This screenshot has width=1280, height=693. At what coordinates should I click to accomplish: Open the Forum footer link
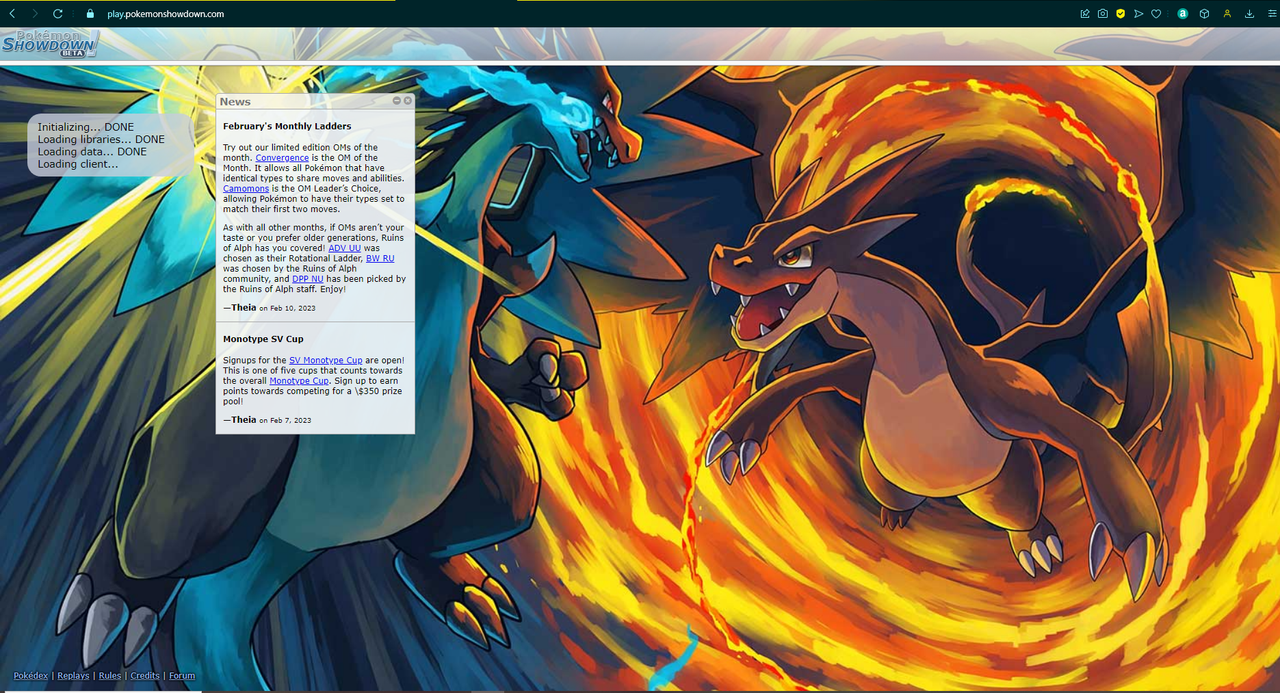(182, 676)
